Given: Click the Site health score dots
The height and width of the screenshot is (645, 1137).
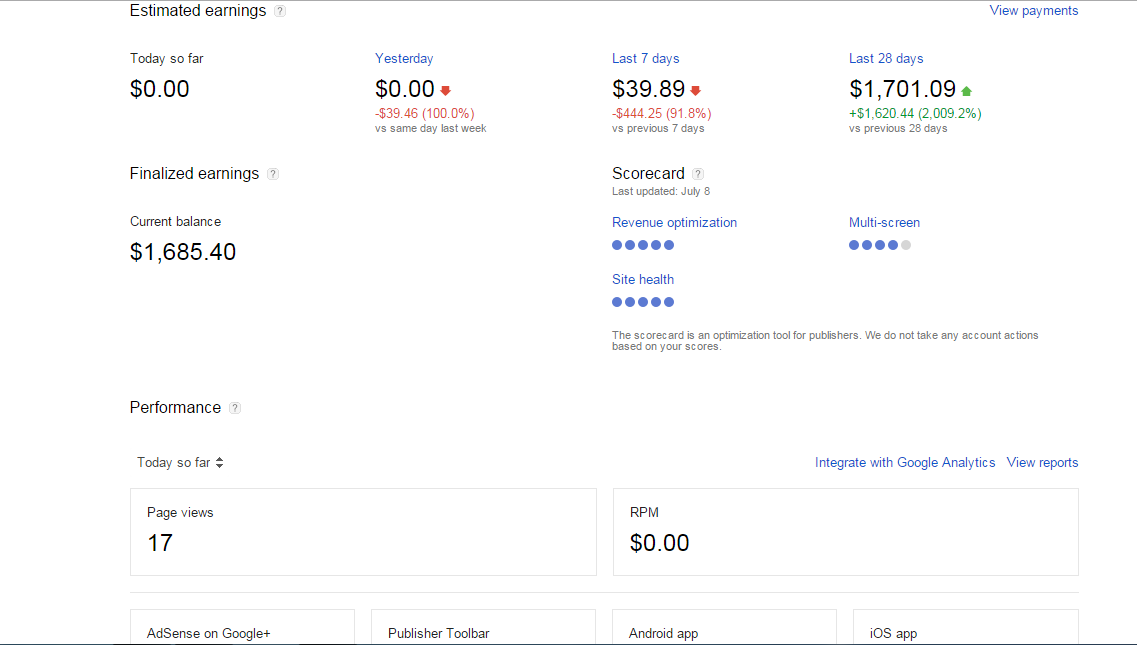Looking at the screenshot, I should pos(643,302).
